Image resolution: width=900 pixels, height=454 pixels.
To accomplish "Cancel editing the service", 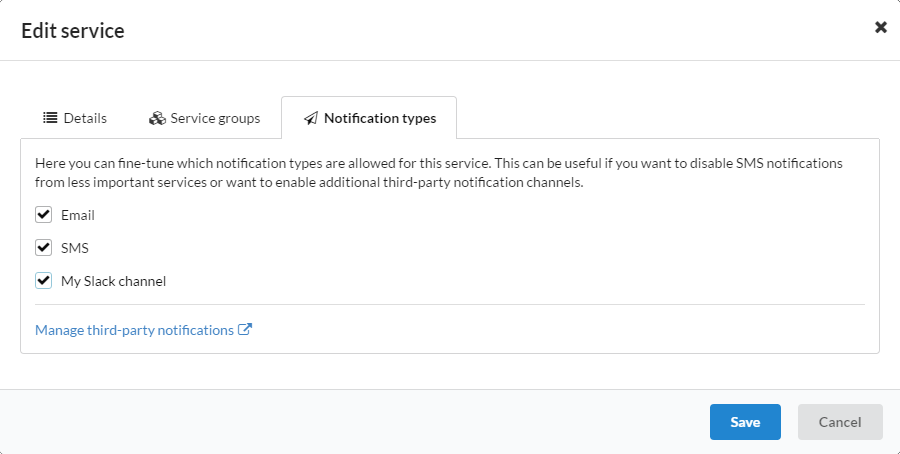I will 840,422.
